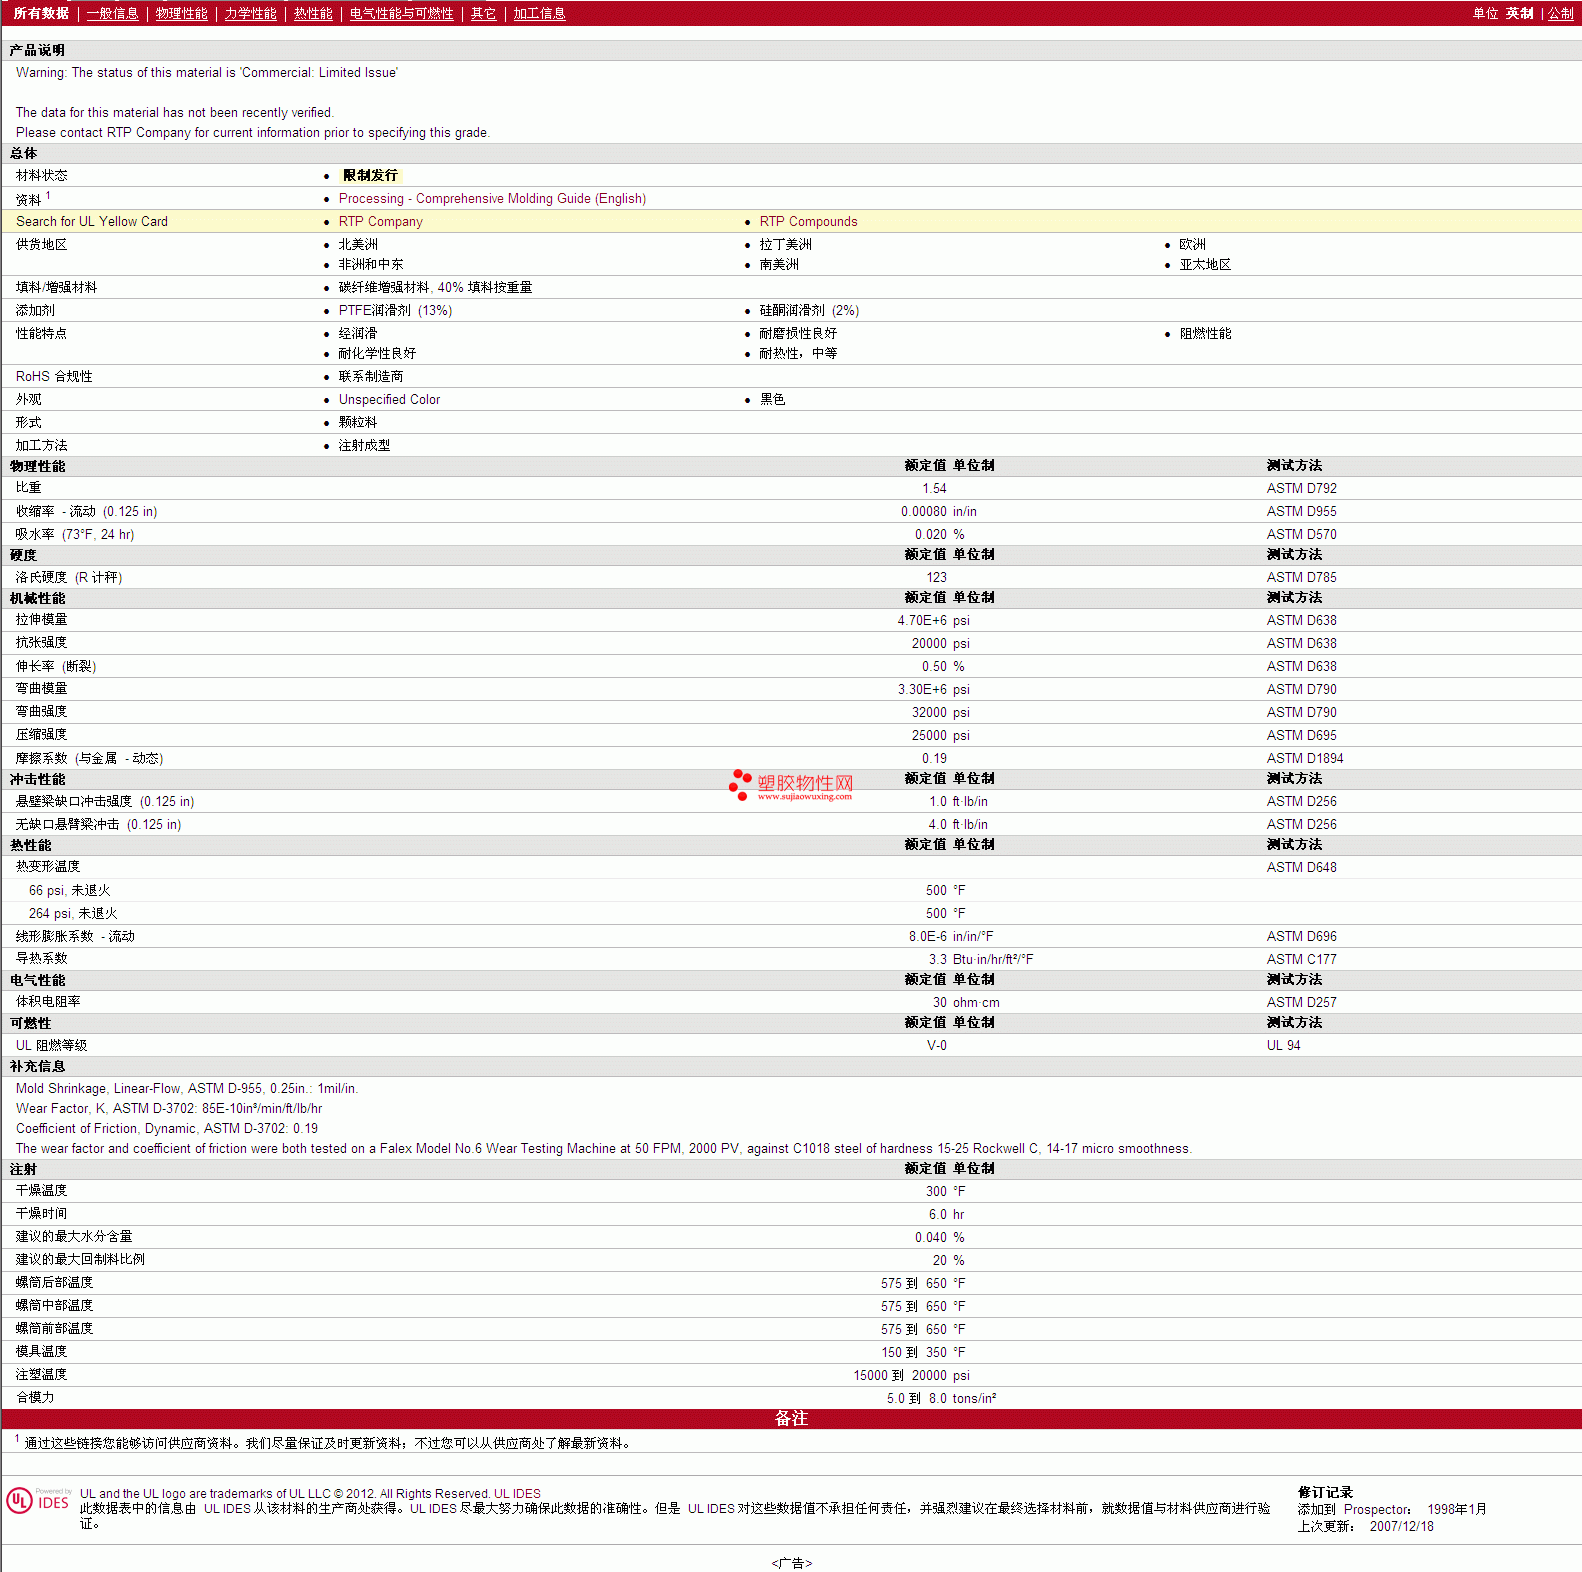Image resolution: width=1582 pixels, height=1572 pixels.
Task: Select 英制 units option
Action: pos(1519,14)
